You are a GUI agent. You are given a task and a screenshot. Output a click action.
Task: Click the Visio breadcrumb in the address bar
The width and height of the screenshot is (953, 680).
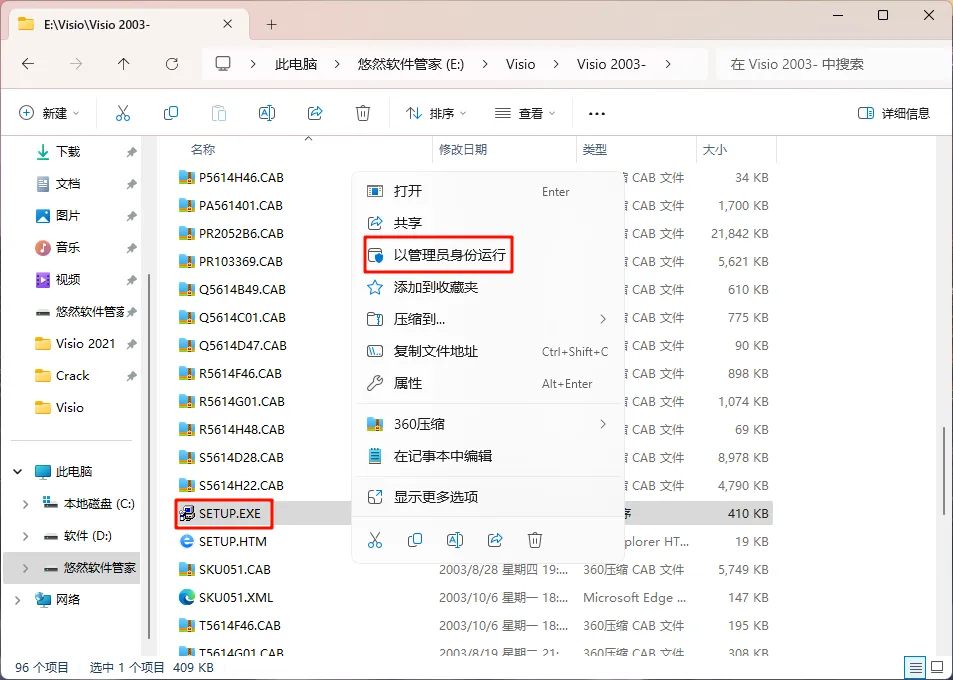pyautogui.click(x=520, y=64)
